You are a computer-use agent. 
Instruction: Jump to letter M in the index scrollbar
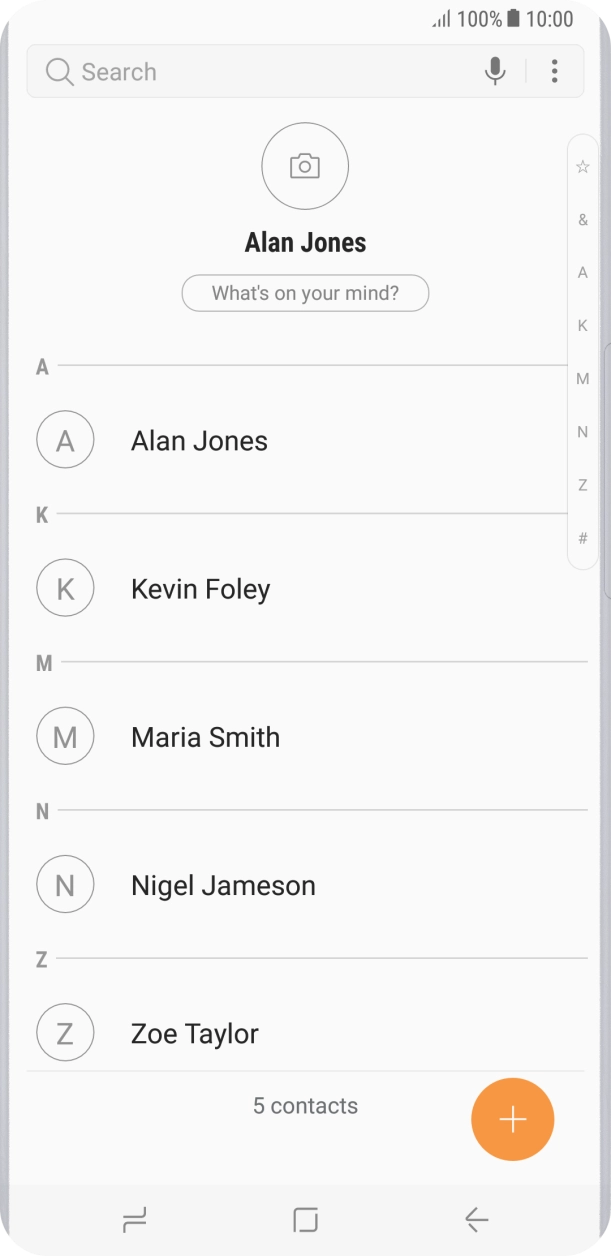[x=583, y=379]
